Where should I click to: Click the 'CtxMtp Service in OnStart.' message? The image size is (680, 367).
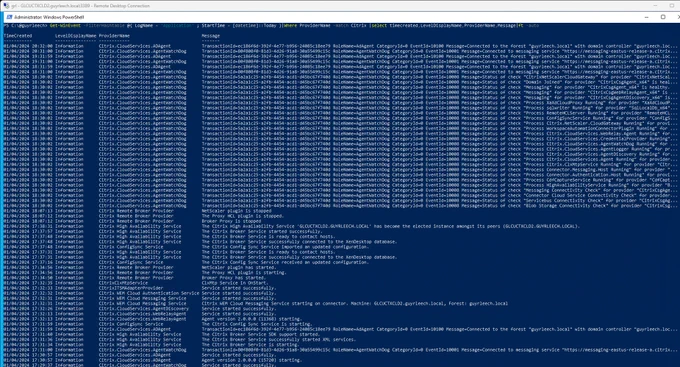(236, 283)
